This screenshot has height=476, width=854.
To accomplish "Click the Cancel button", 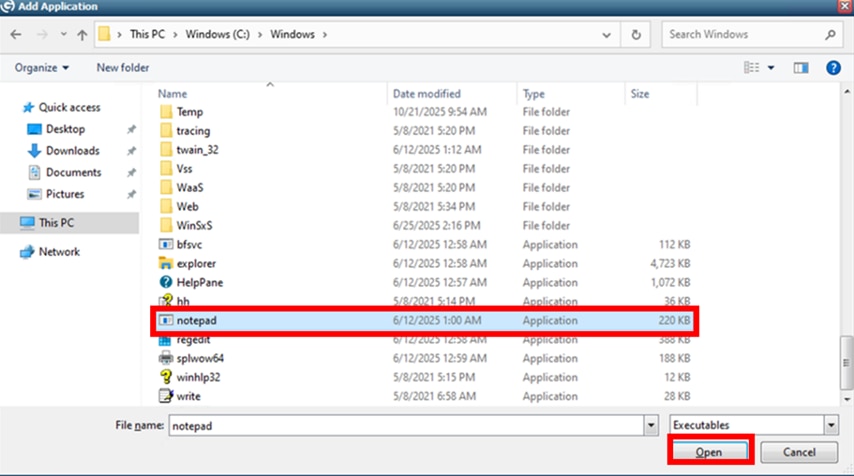I will (798, 453).
